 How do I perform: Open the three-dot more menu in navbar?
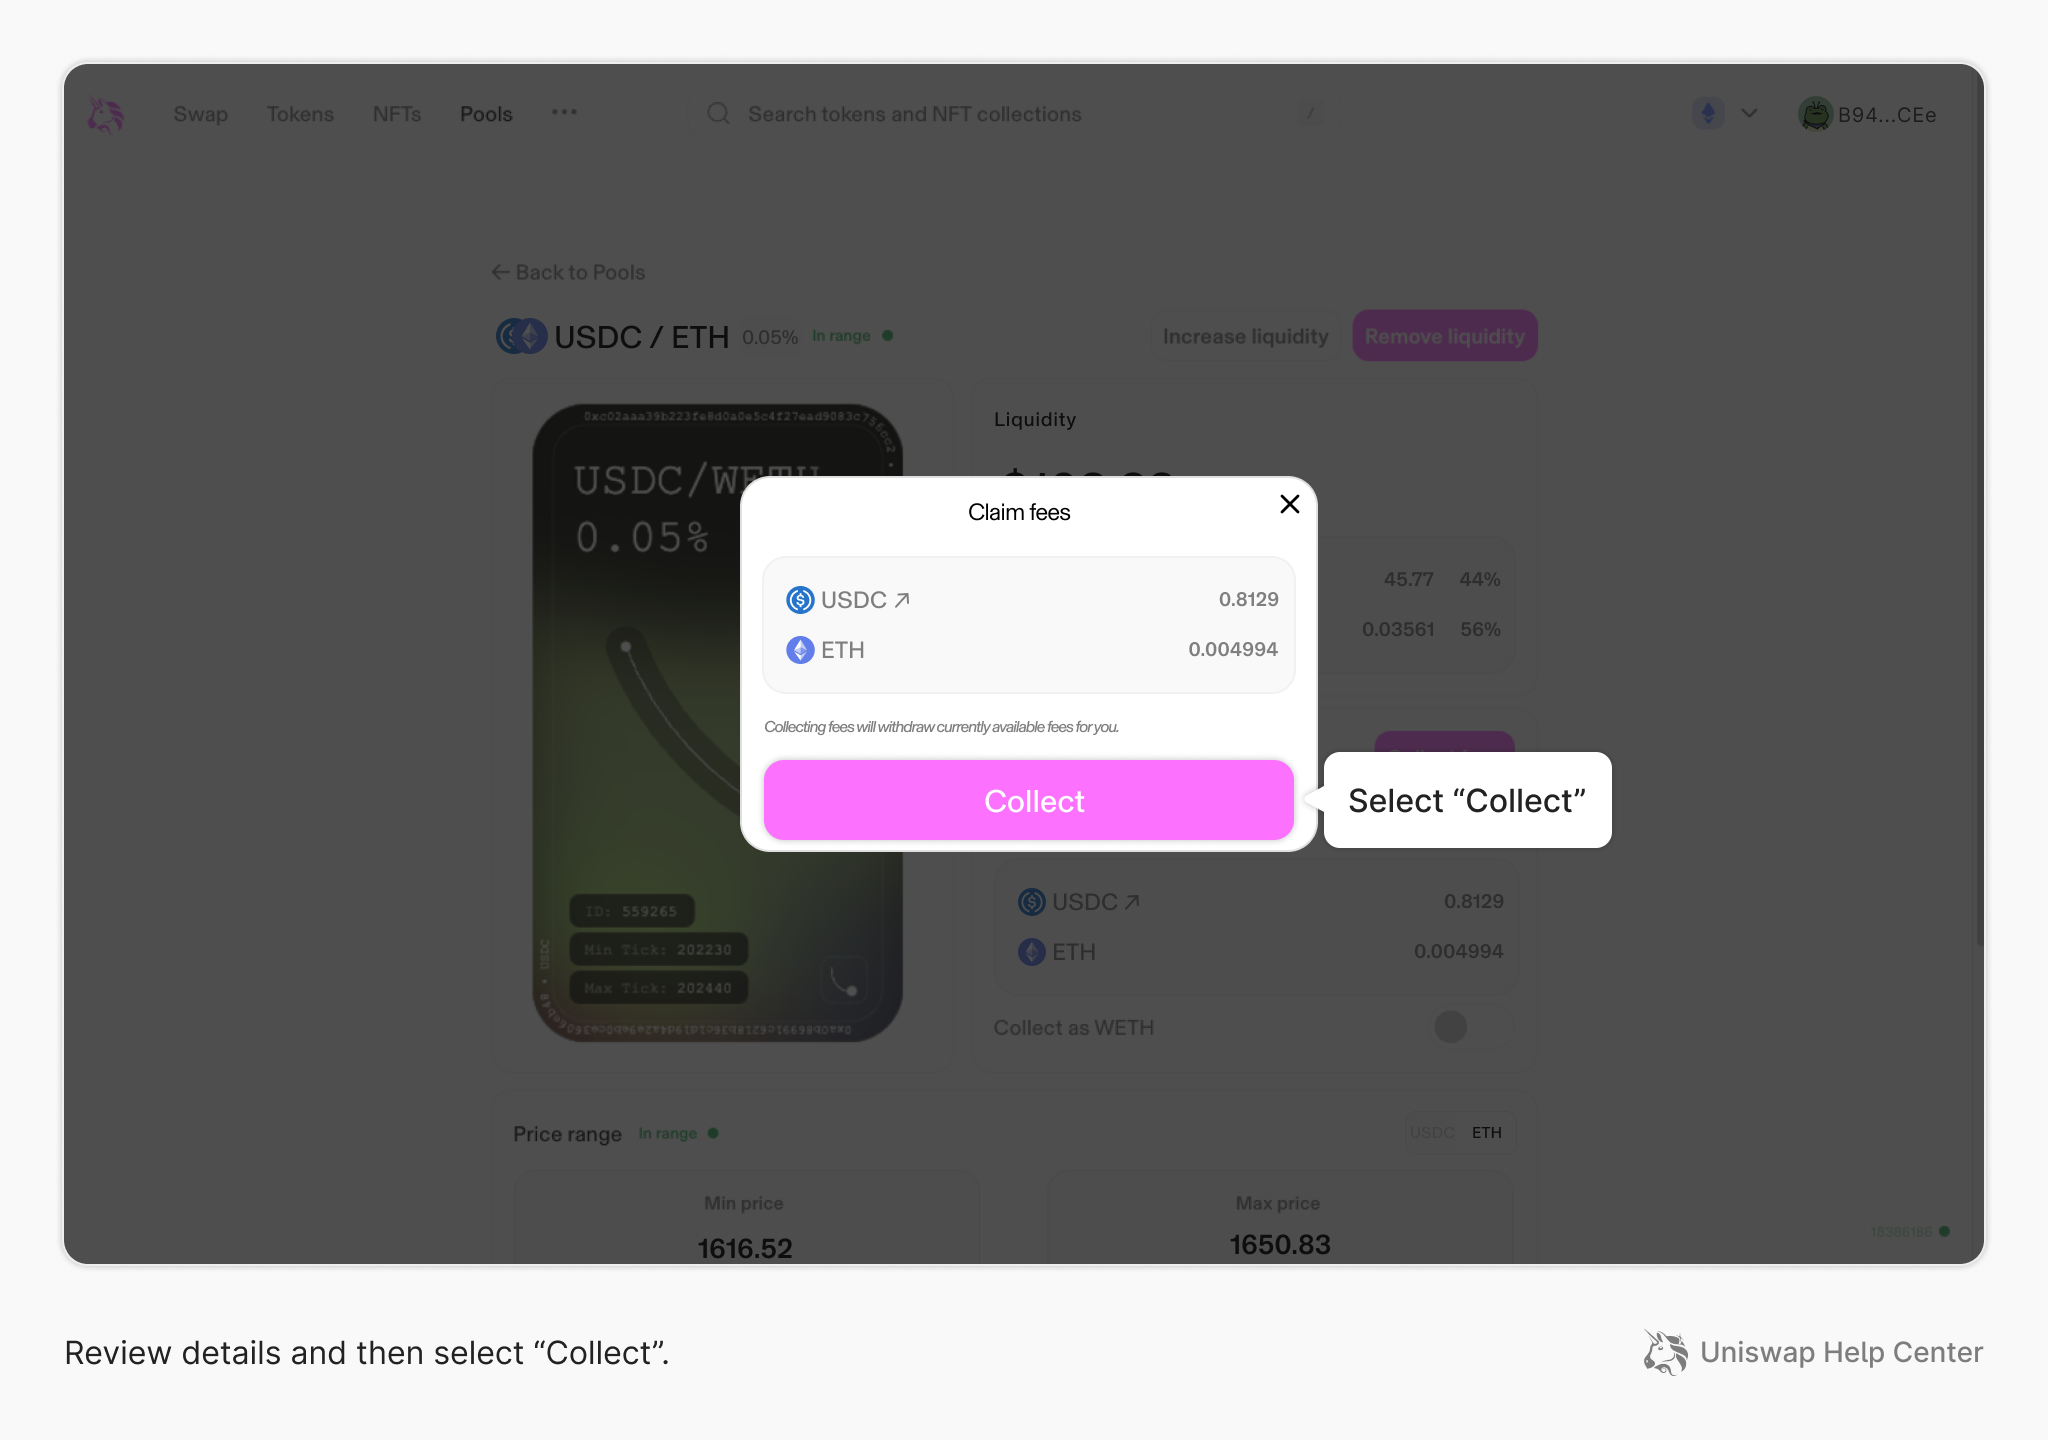(564, 112)
